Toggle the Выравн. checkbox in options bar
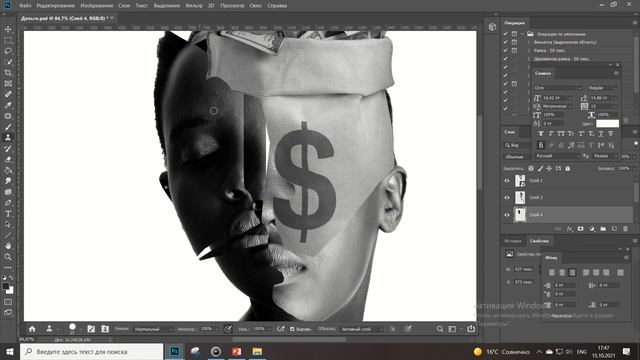The width and height of the screenshot is (640, 360). coord(292,329)
